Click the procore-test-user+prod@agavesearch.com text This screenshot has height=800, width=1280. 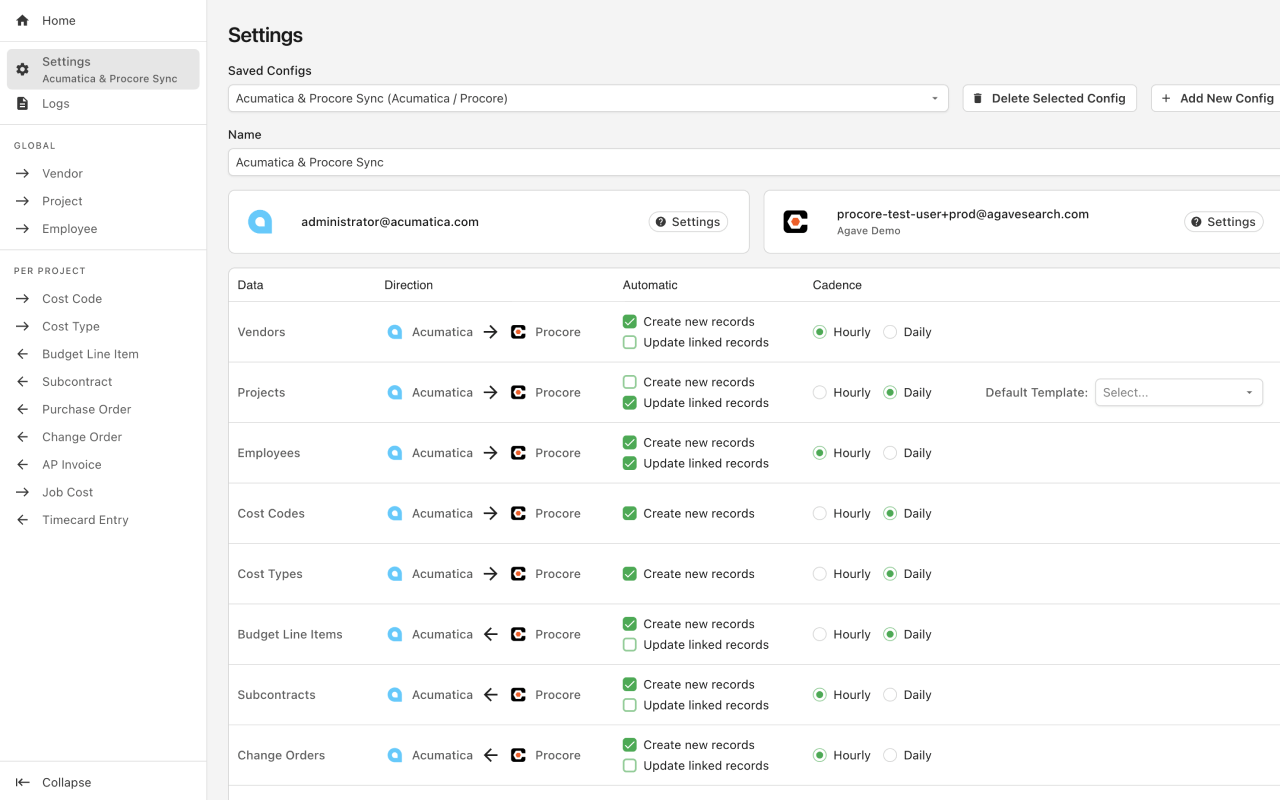click(963, 214)
